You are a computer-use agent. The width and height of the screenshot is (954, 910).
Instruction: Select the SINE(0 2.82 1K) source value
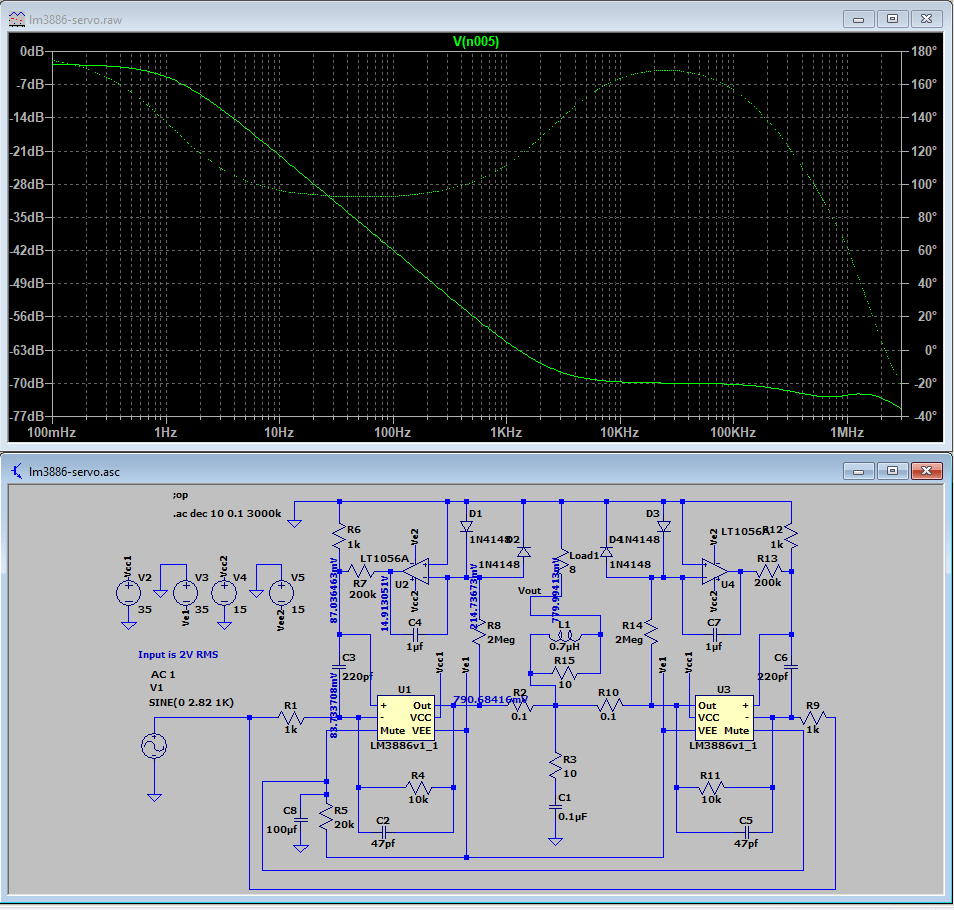pyautogui.click(x=192, y=703)
